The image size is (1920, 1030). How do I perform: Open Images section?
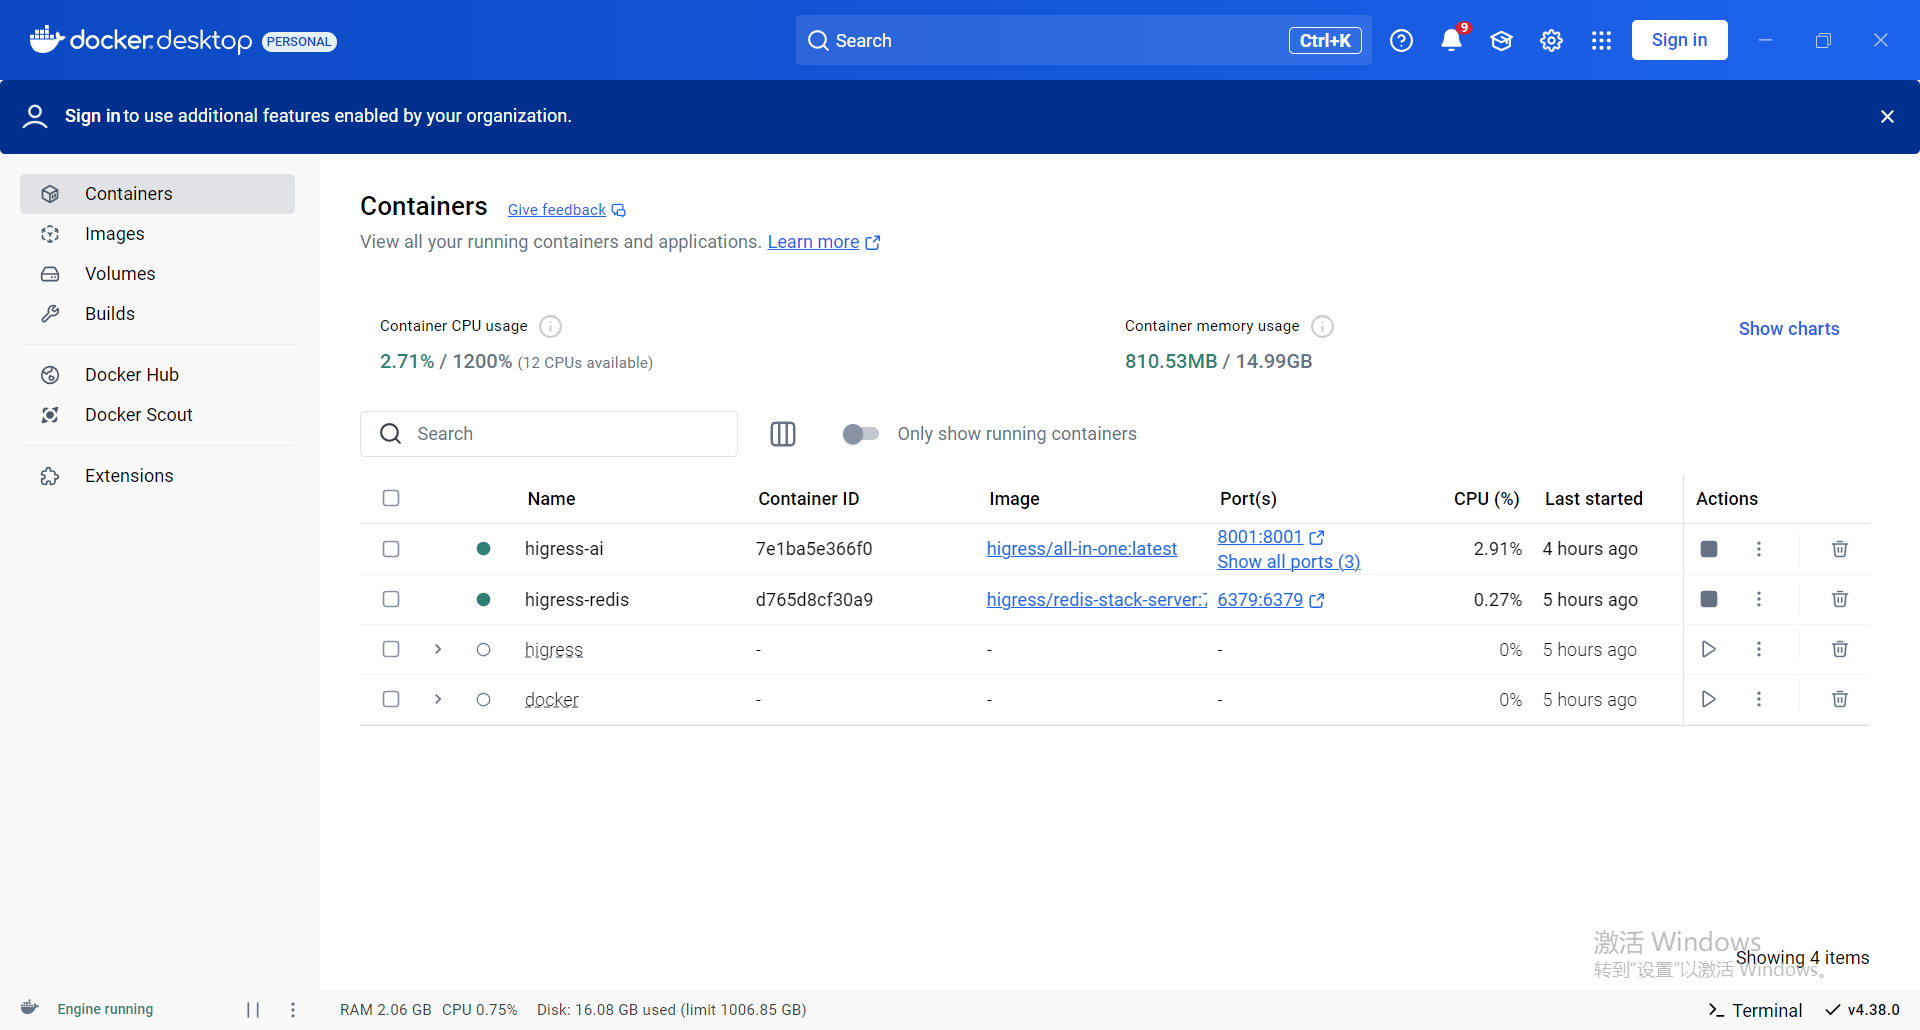157,234
